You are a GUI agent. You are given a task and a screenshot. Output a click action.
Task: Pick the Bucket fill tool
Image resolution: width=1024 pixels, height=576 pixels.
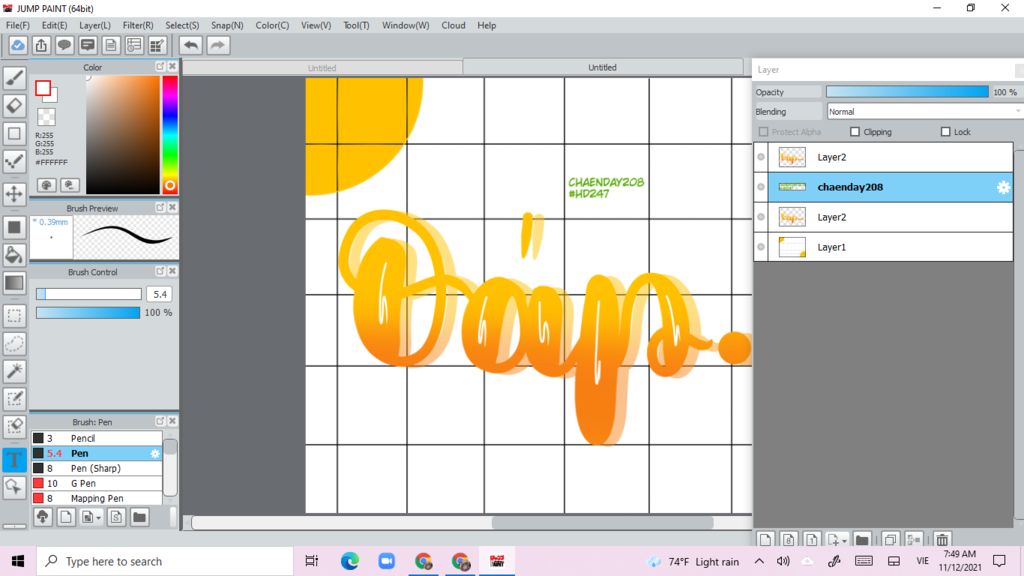click(14, 255)
